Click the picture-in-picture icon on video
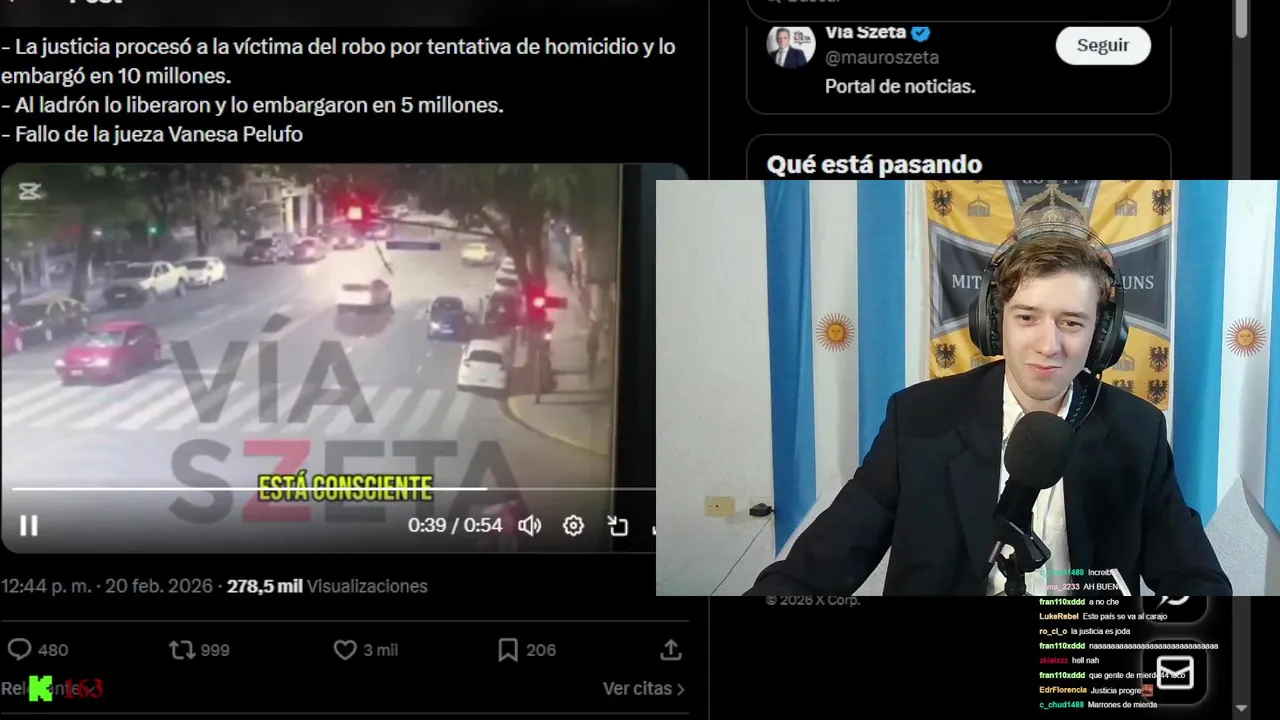Image resolution: width=1280 pixels, height=720 pixels. click(618, 525)
